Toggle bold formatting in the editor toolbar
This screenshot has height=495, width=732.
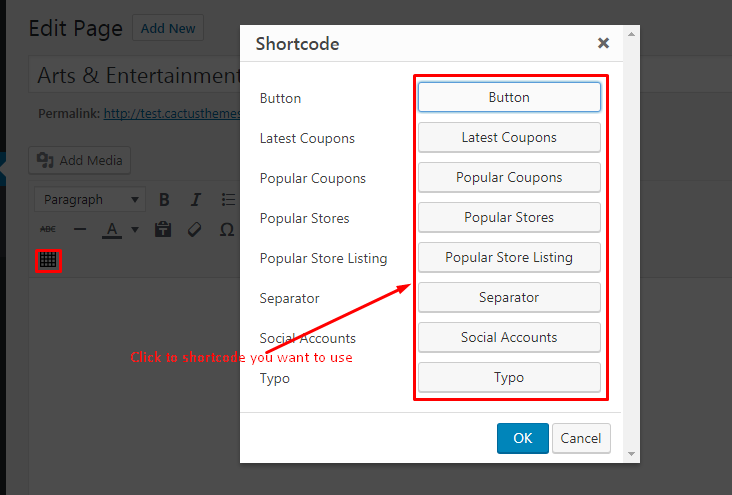[x=165, y=200]
